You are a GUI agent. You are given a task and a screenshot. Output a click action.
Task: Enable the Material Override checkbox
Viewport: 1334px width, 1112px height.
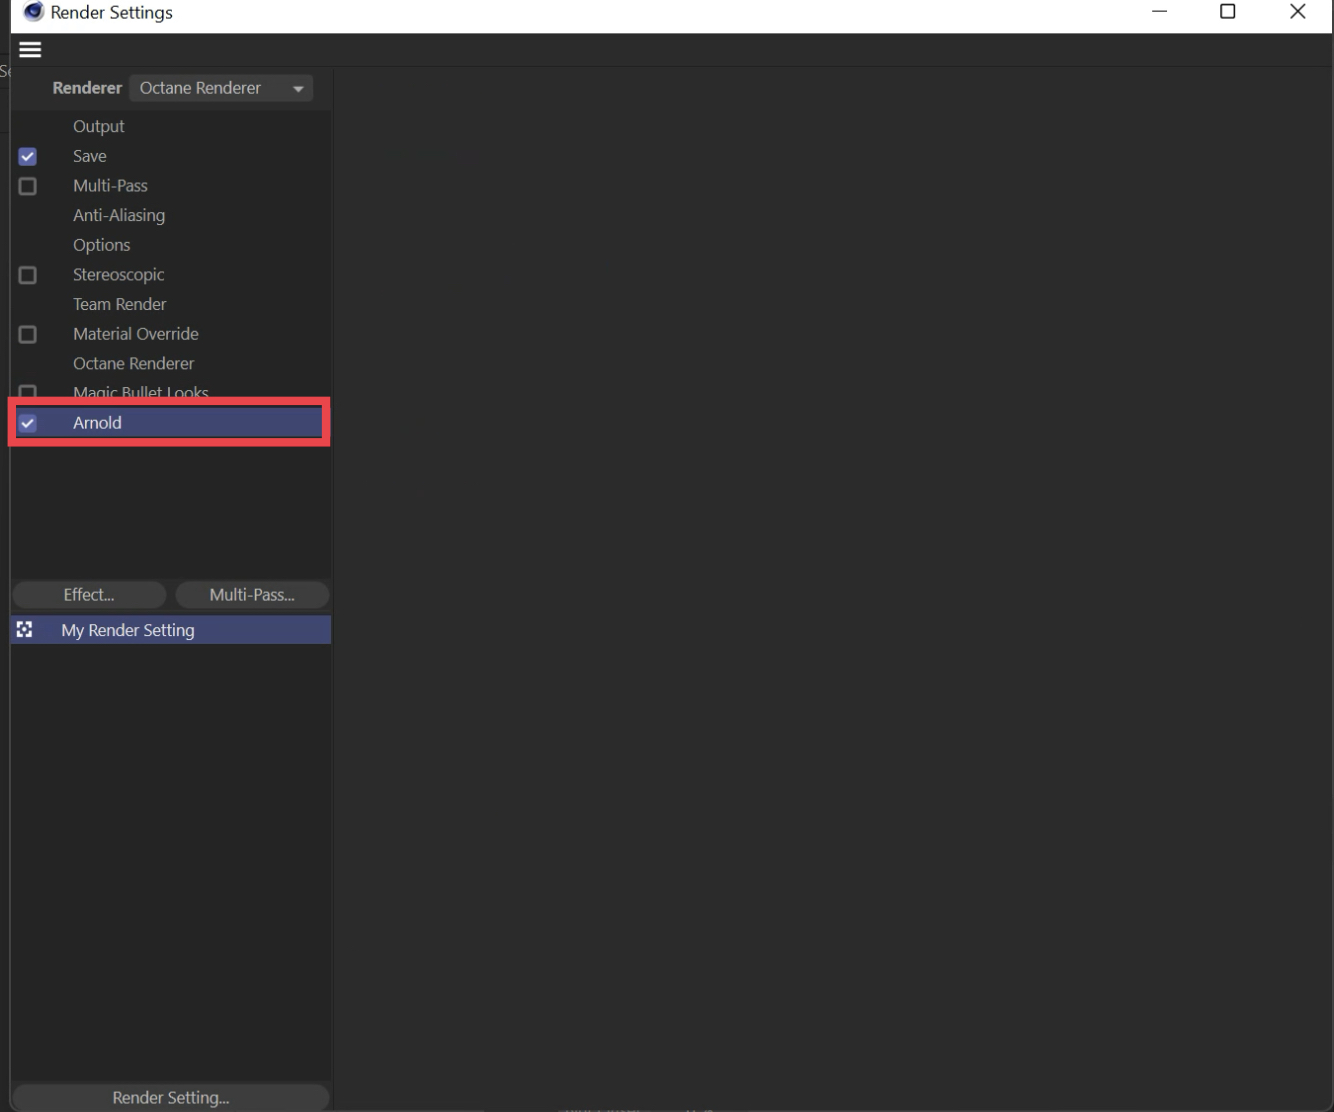click(28, 334)
